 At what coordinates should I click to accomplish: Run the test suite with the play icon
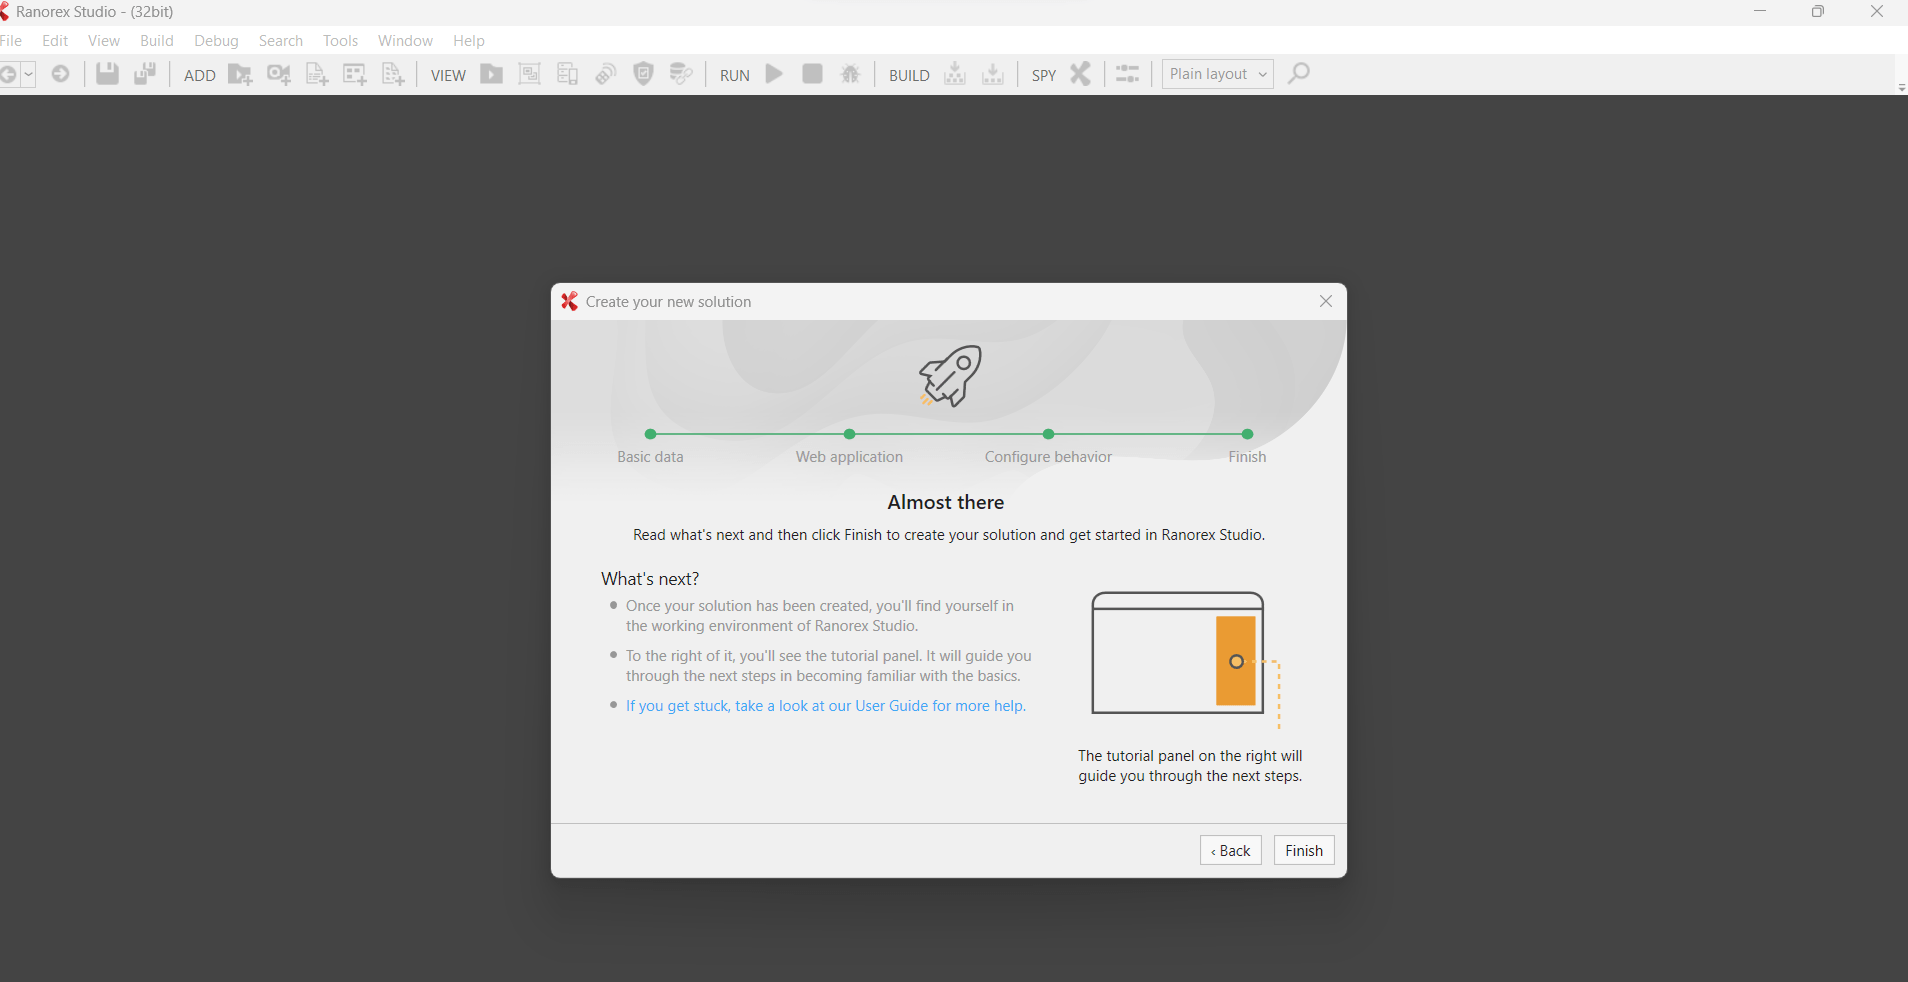coord(775,73)
